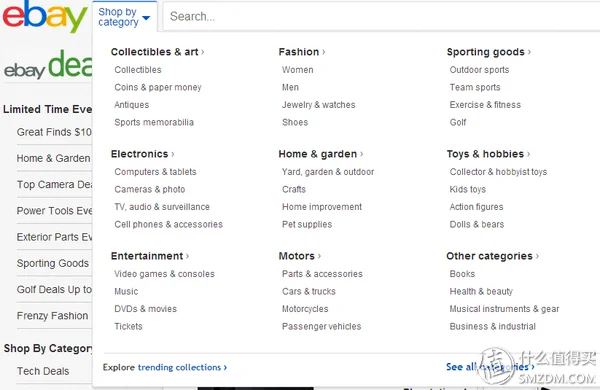600x390 pixels.
Task: Open the Entertainment category heading
Action: coord(150,256)
